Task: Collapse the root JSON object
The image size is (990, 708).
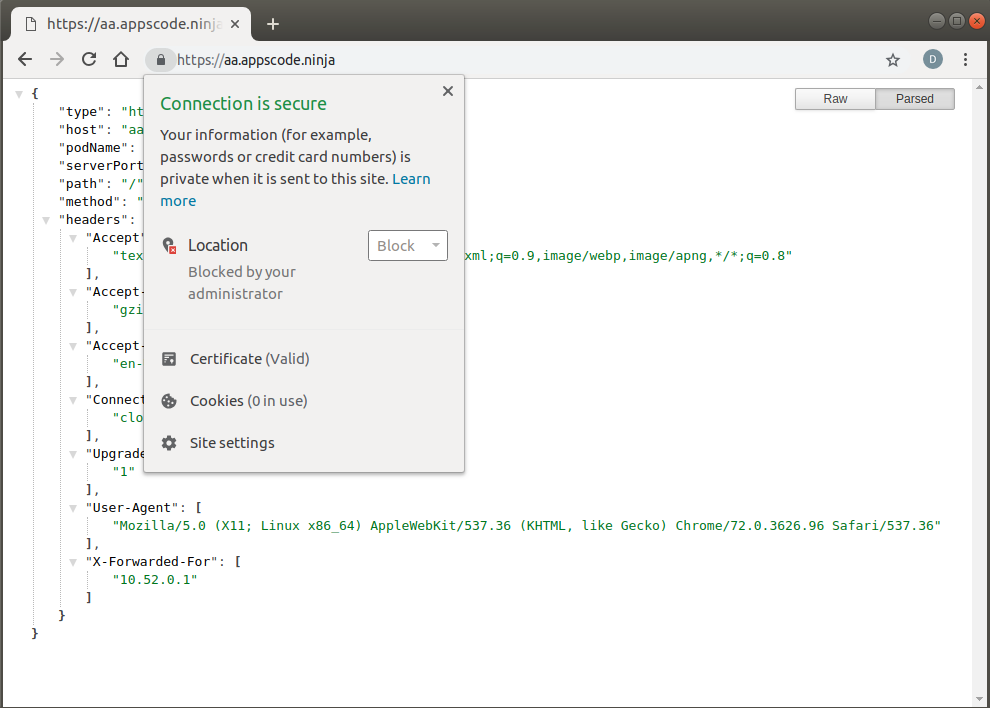Action: tap(19, 94)
